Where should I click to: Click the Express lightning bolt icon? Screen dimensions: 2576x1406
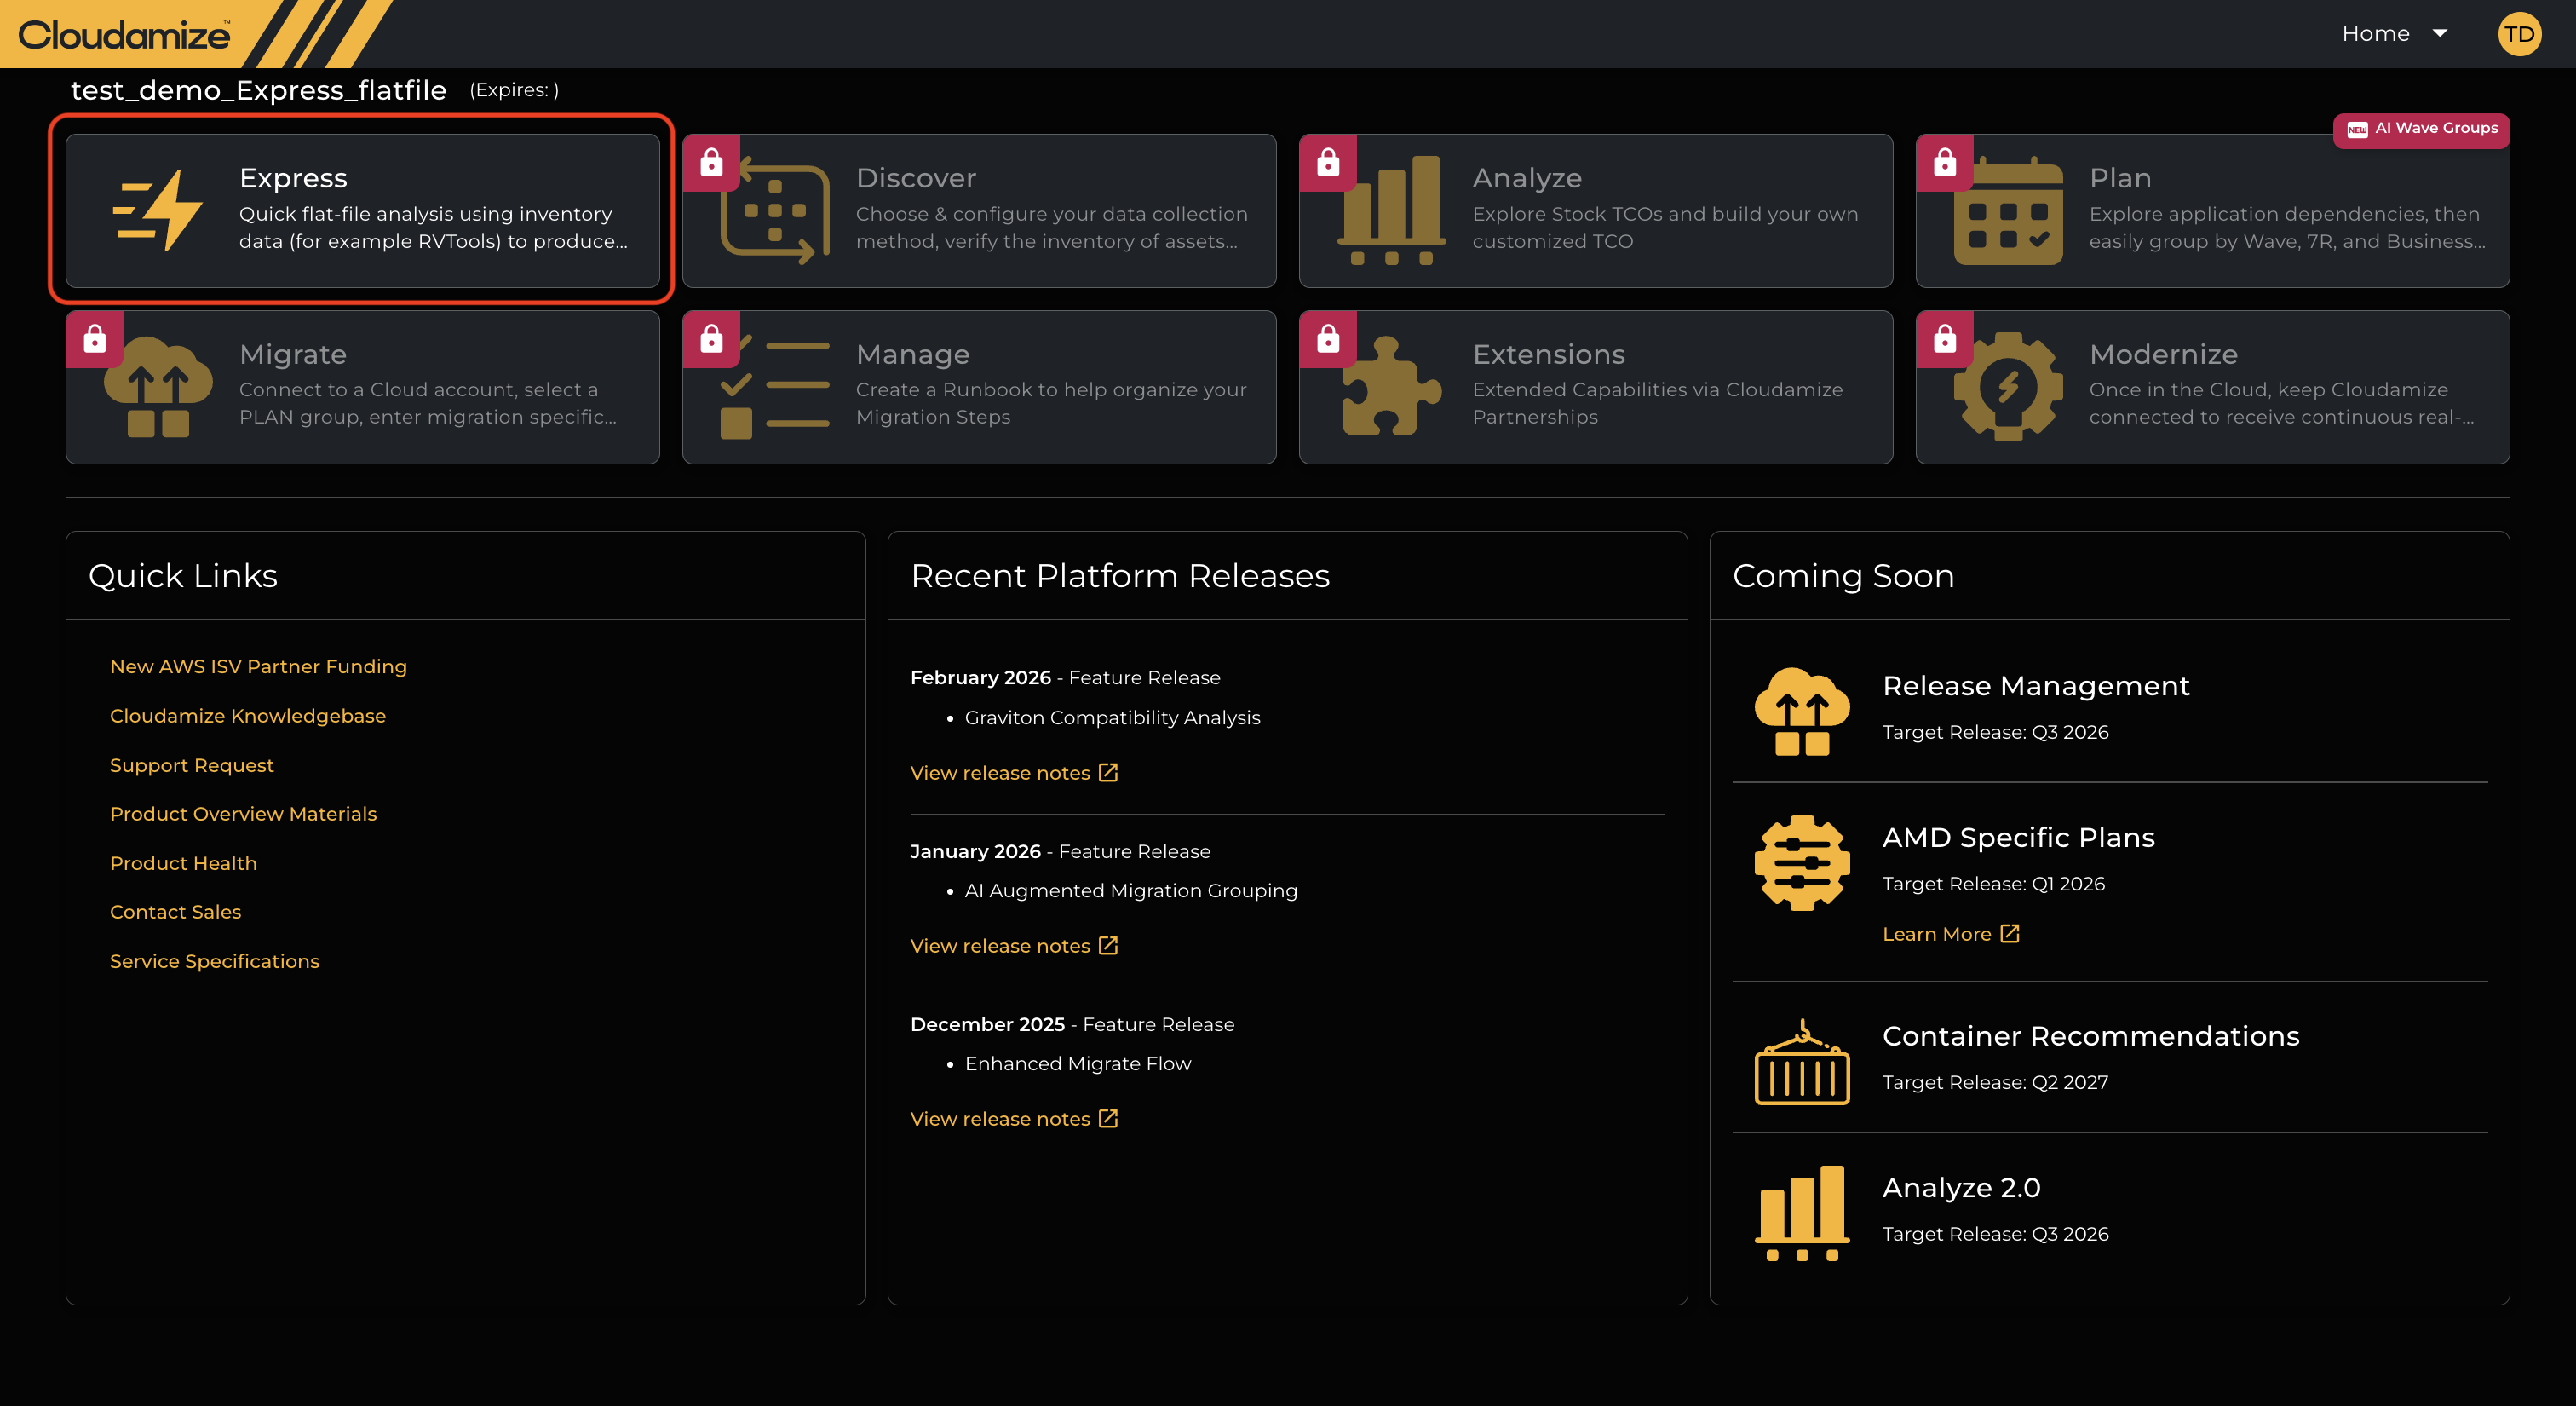coord(157,210)
